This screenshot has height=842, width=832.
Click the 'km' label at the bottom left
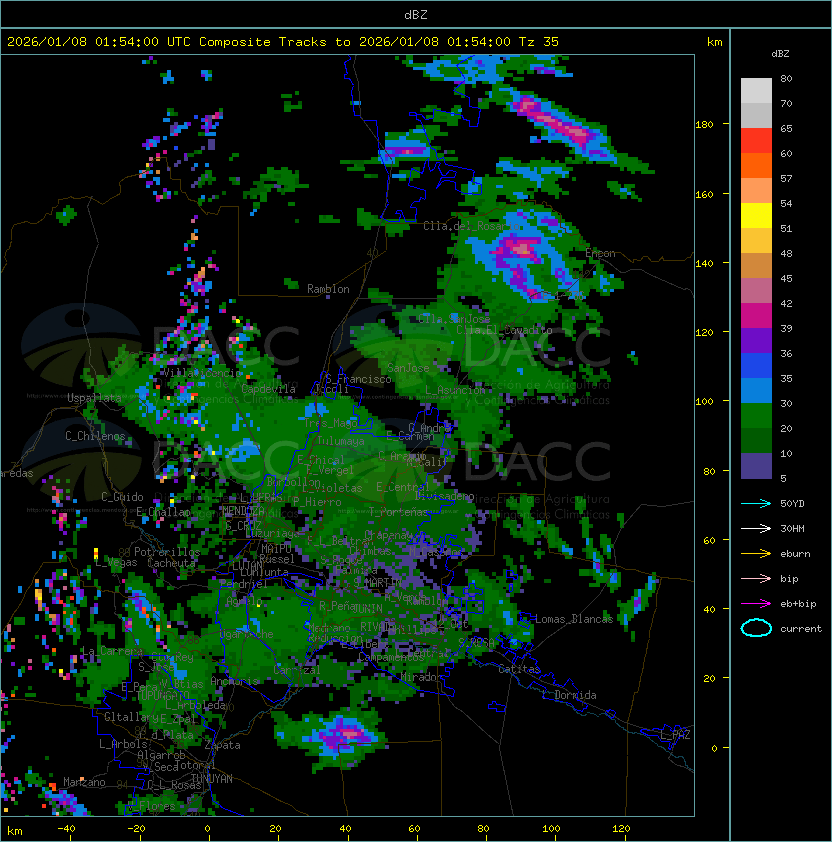15,831
